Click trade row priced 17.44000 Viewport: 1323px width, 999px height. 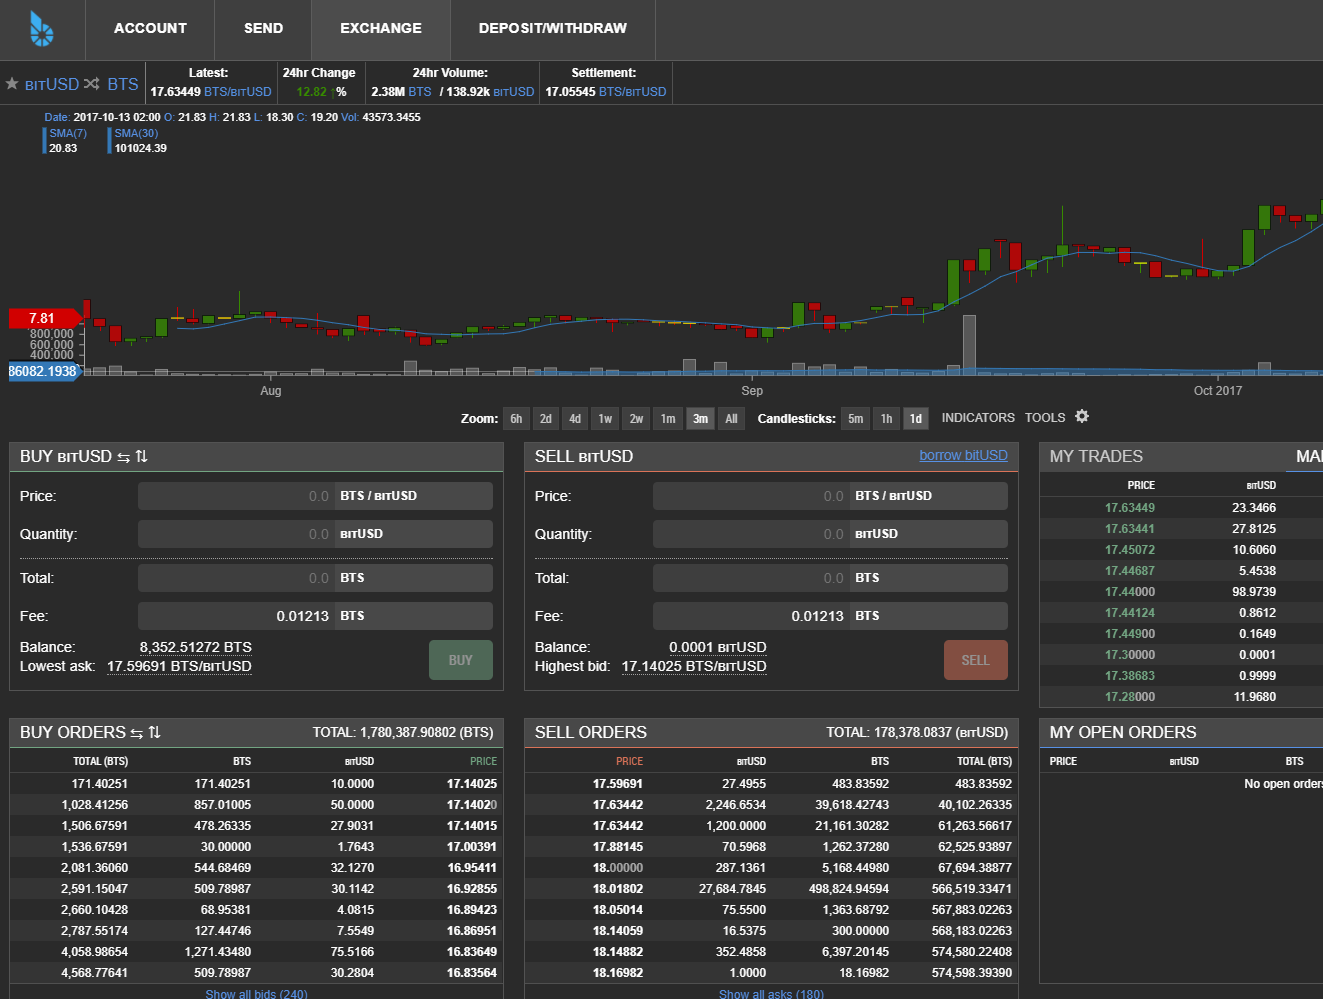pyautogui.click(x=1181, y=592)
